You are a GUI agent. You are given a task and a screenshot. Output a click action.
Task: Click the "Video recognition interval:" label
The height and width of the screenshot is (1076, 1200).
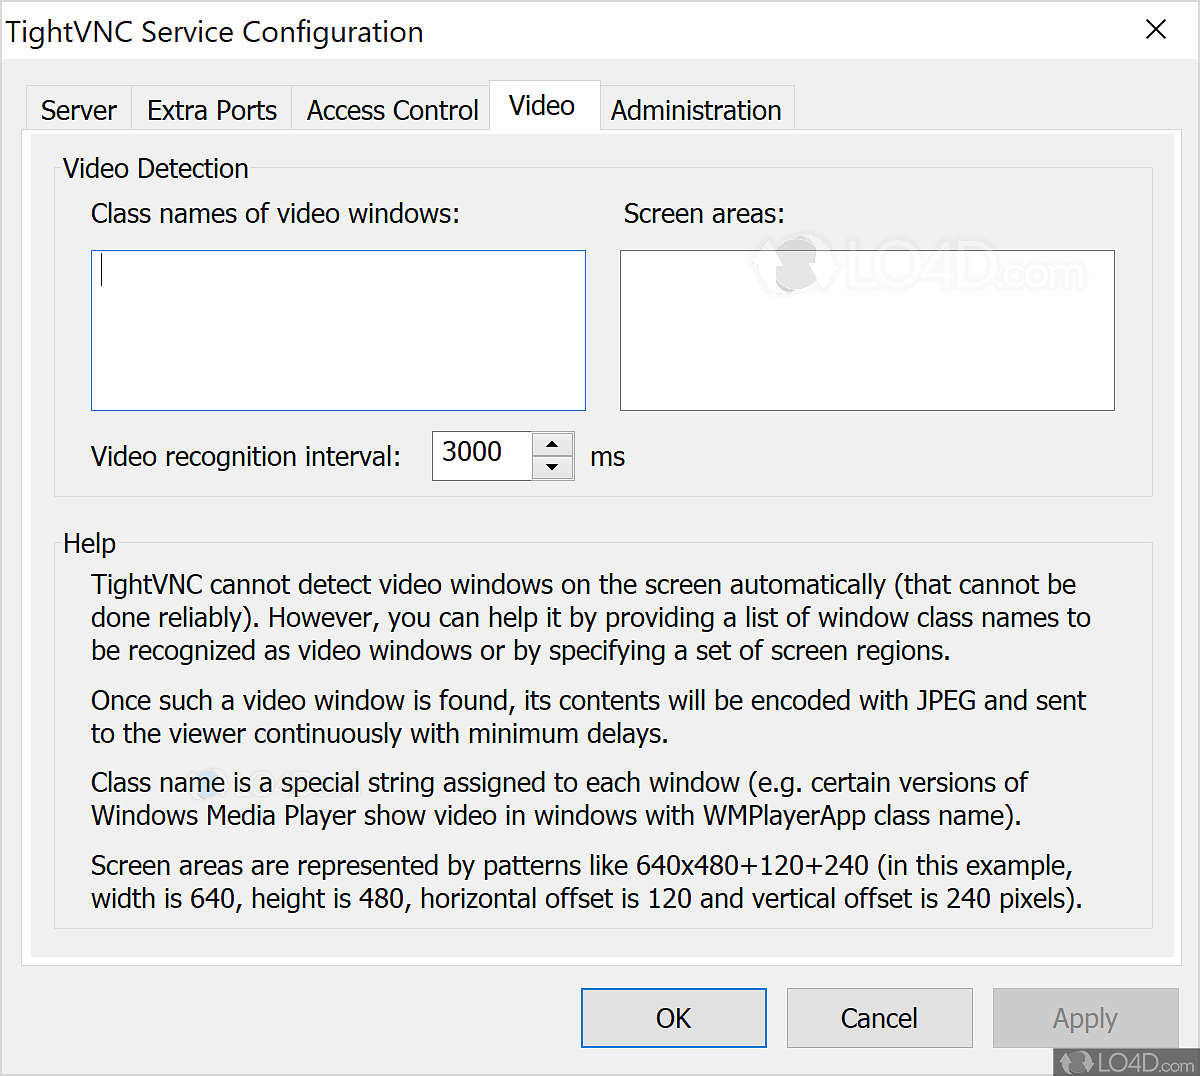(x=246, y=457)
